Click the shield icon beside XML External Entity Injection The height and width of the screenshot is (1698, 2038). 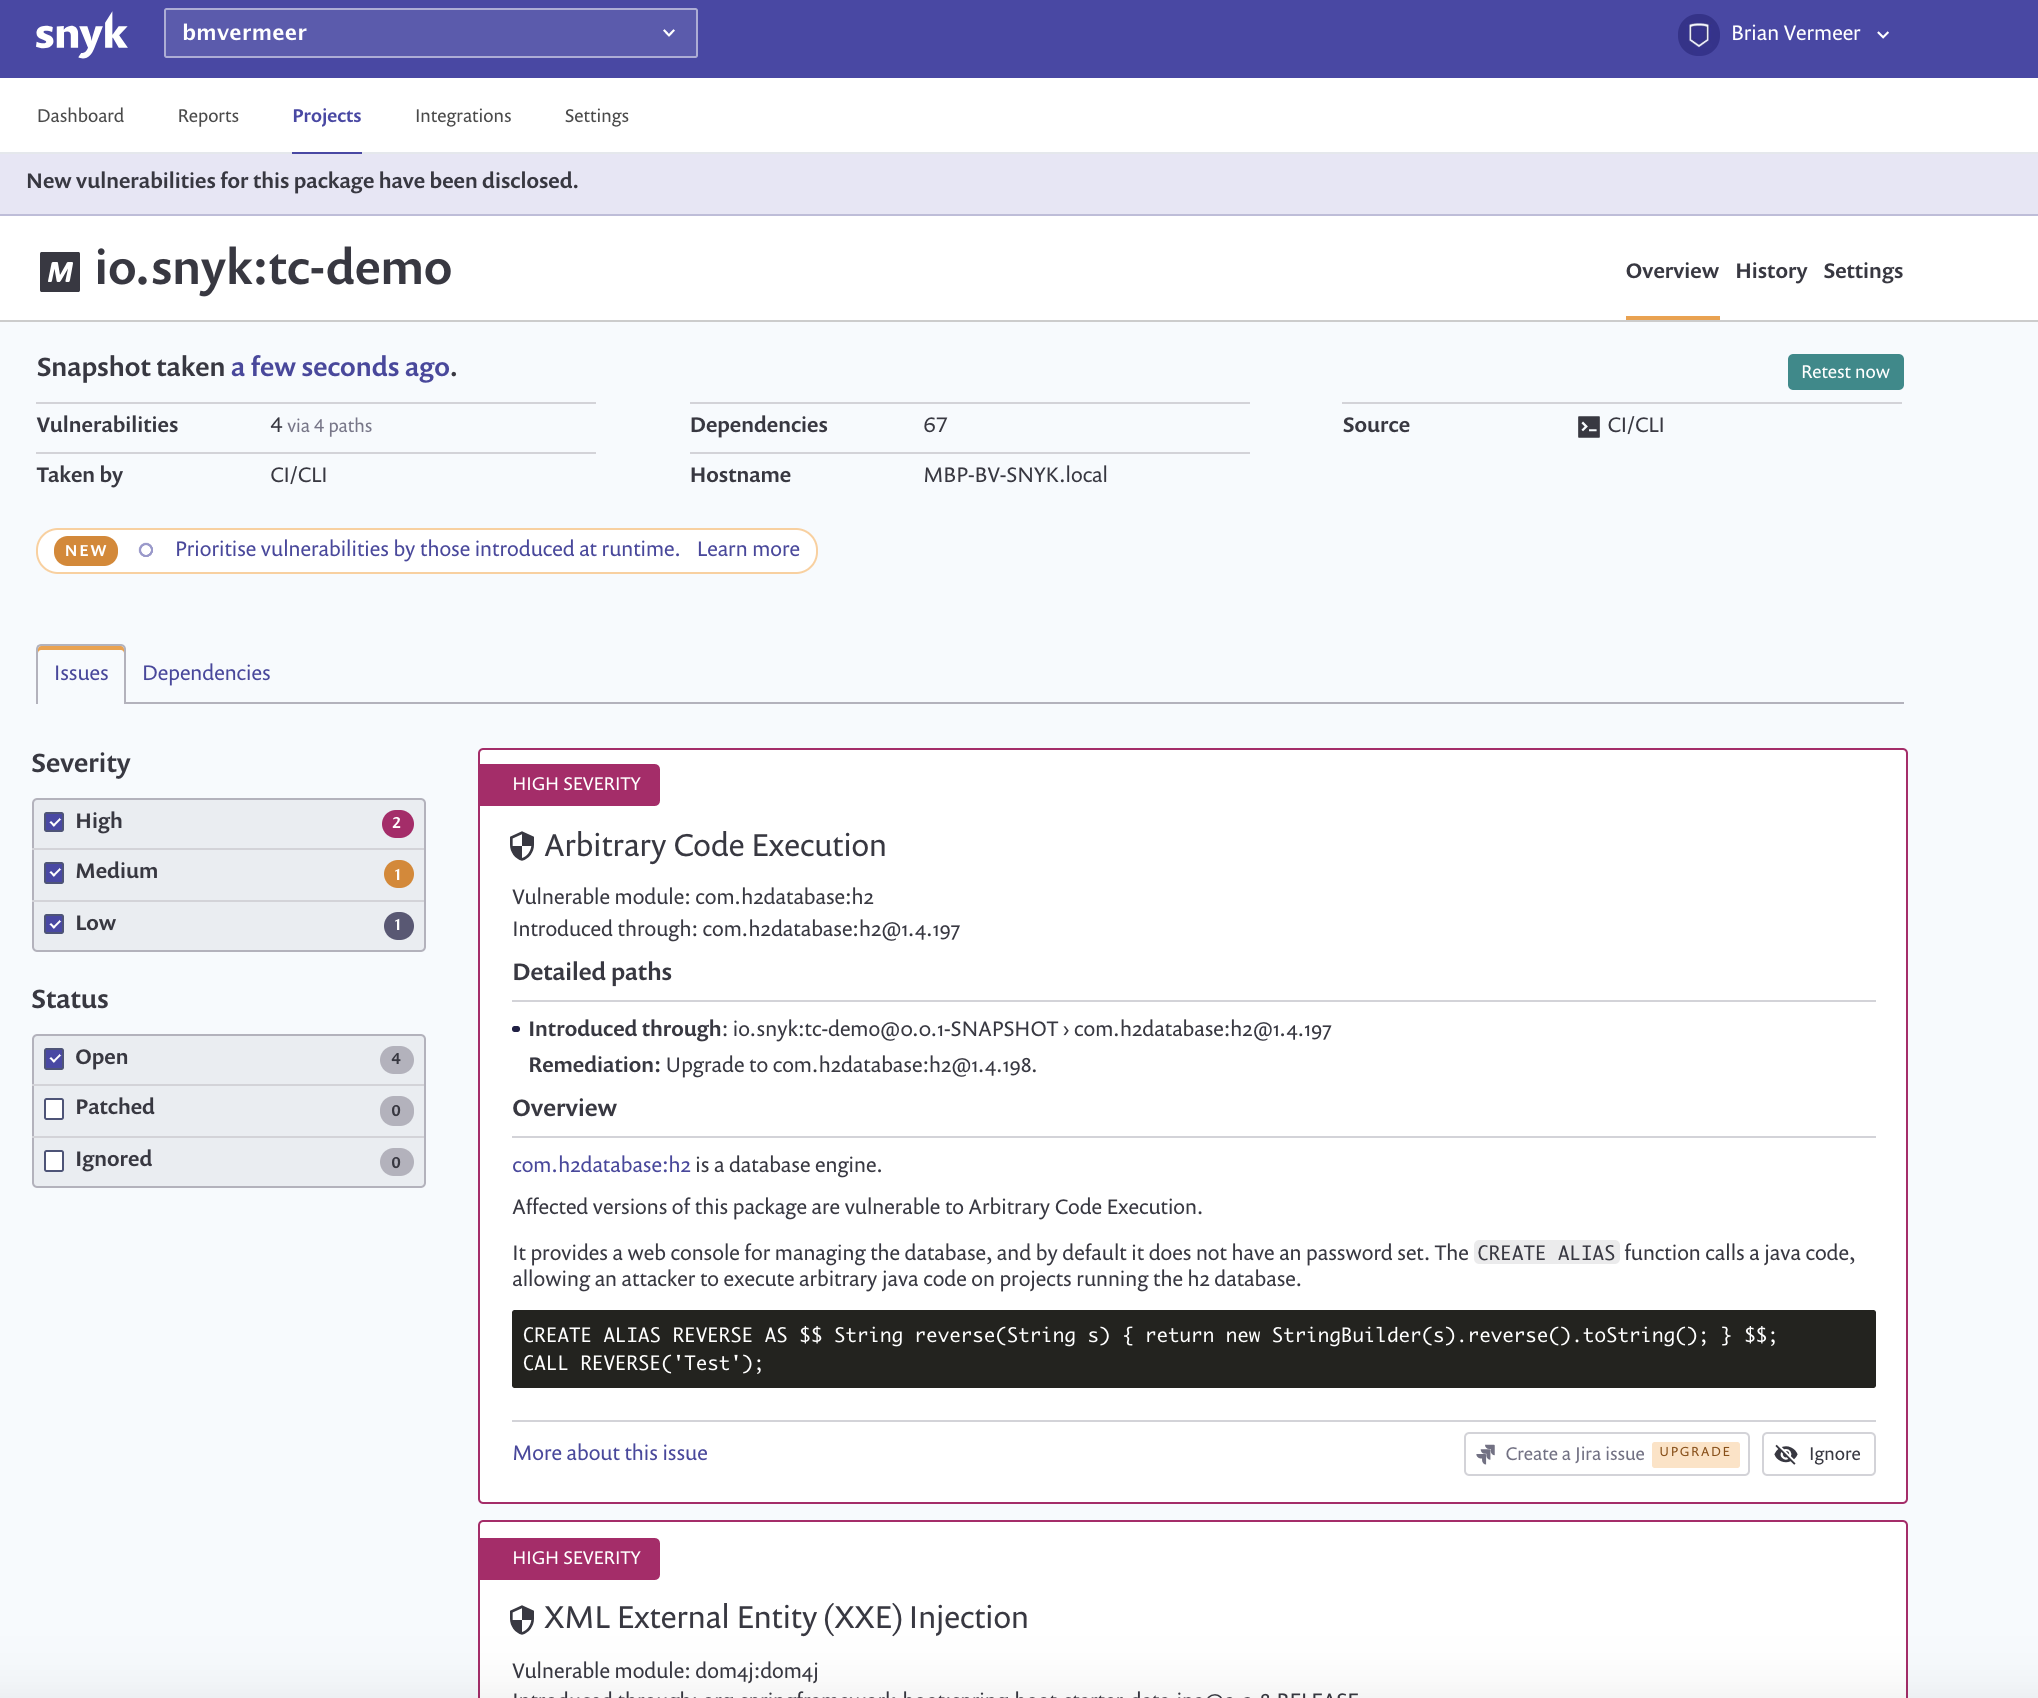click(x=522, y=1619)
